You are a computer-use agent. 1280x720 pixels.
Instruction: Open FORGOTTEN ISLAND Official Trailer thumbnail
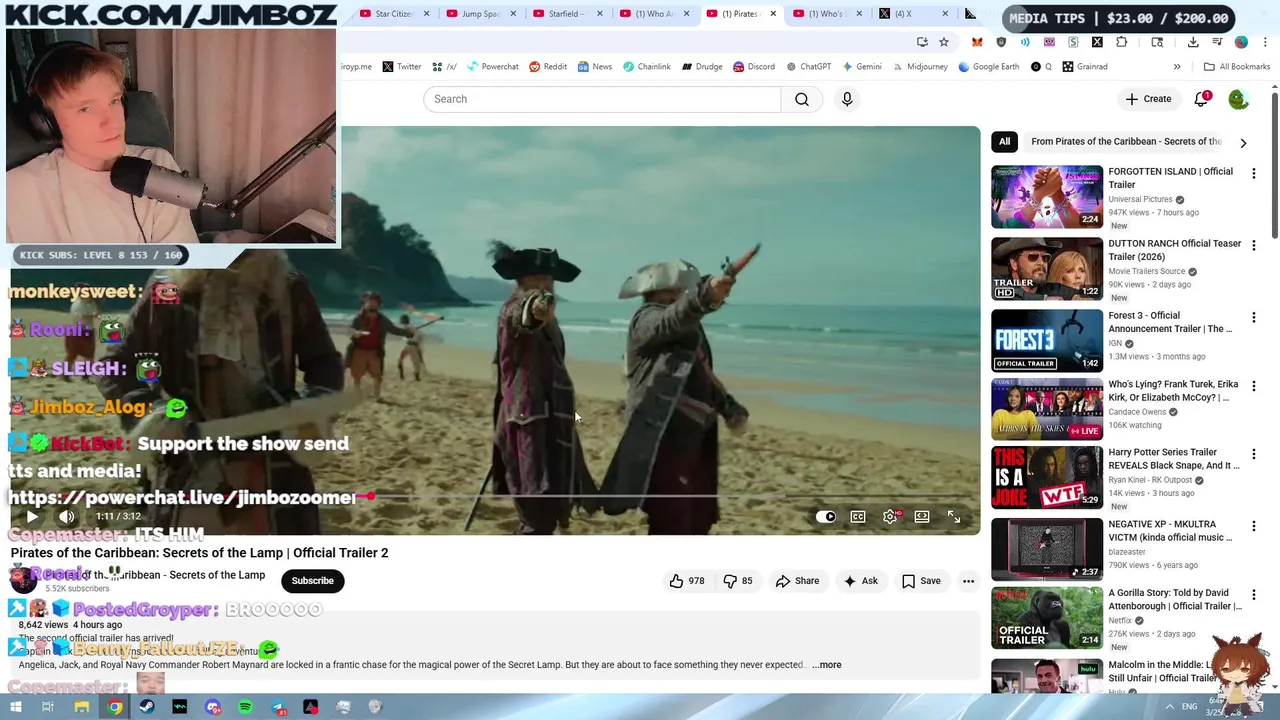pos(1047,197)
